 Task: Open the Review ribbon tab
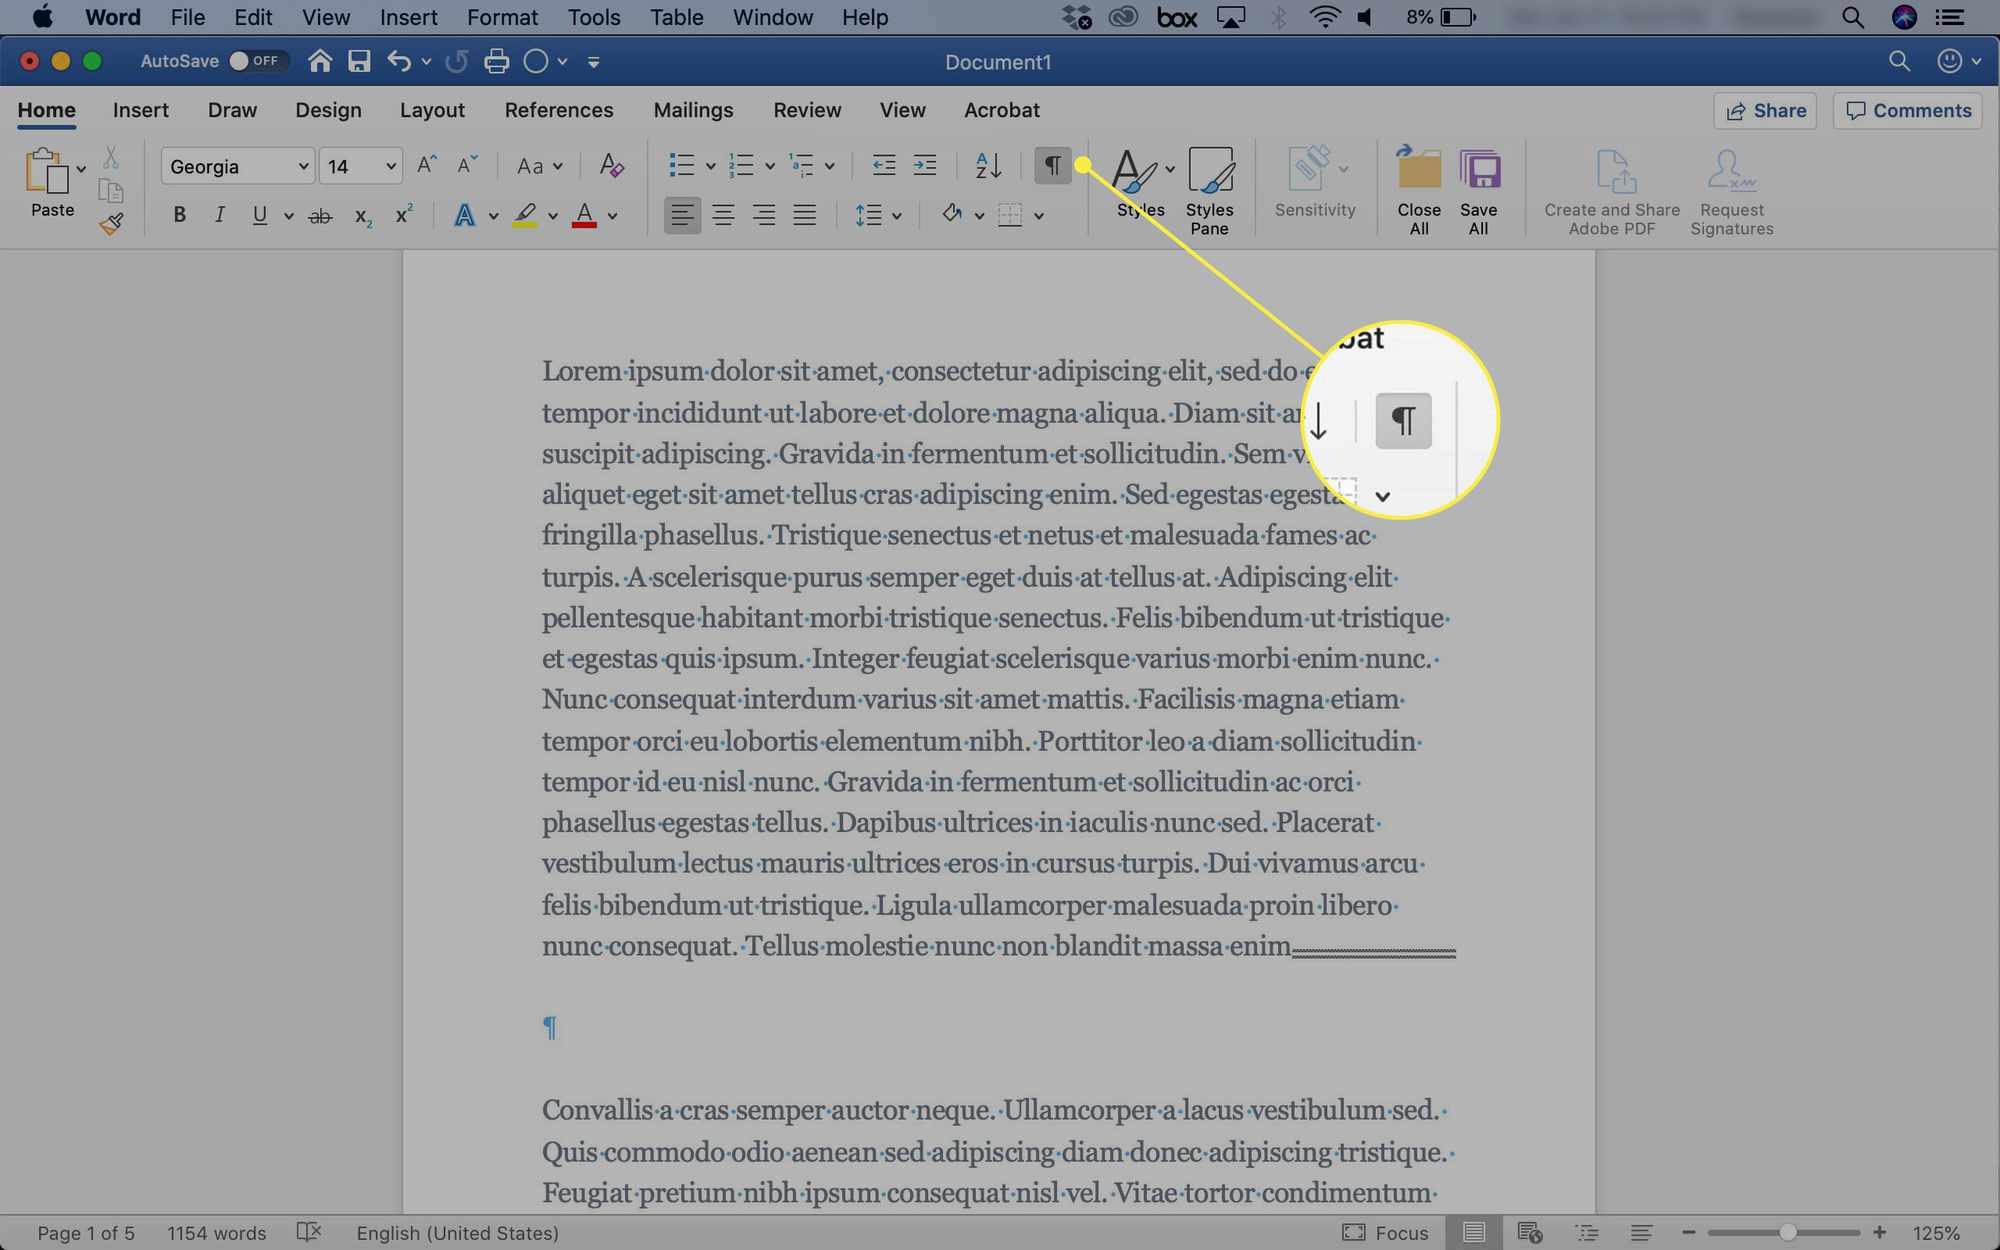click(808, 109)
